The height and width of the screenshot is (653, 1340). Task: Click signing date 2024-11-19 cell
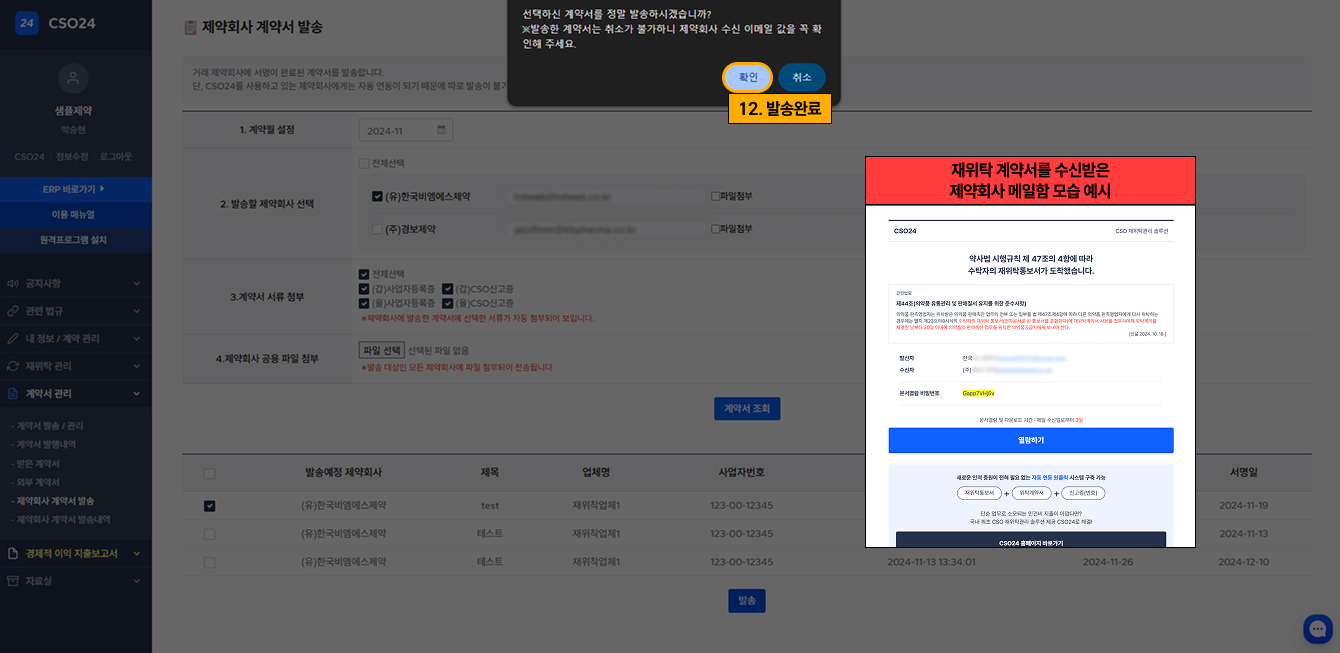tap(1244, 505)
